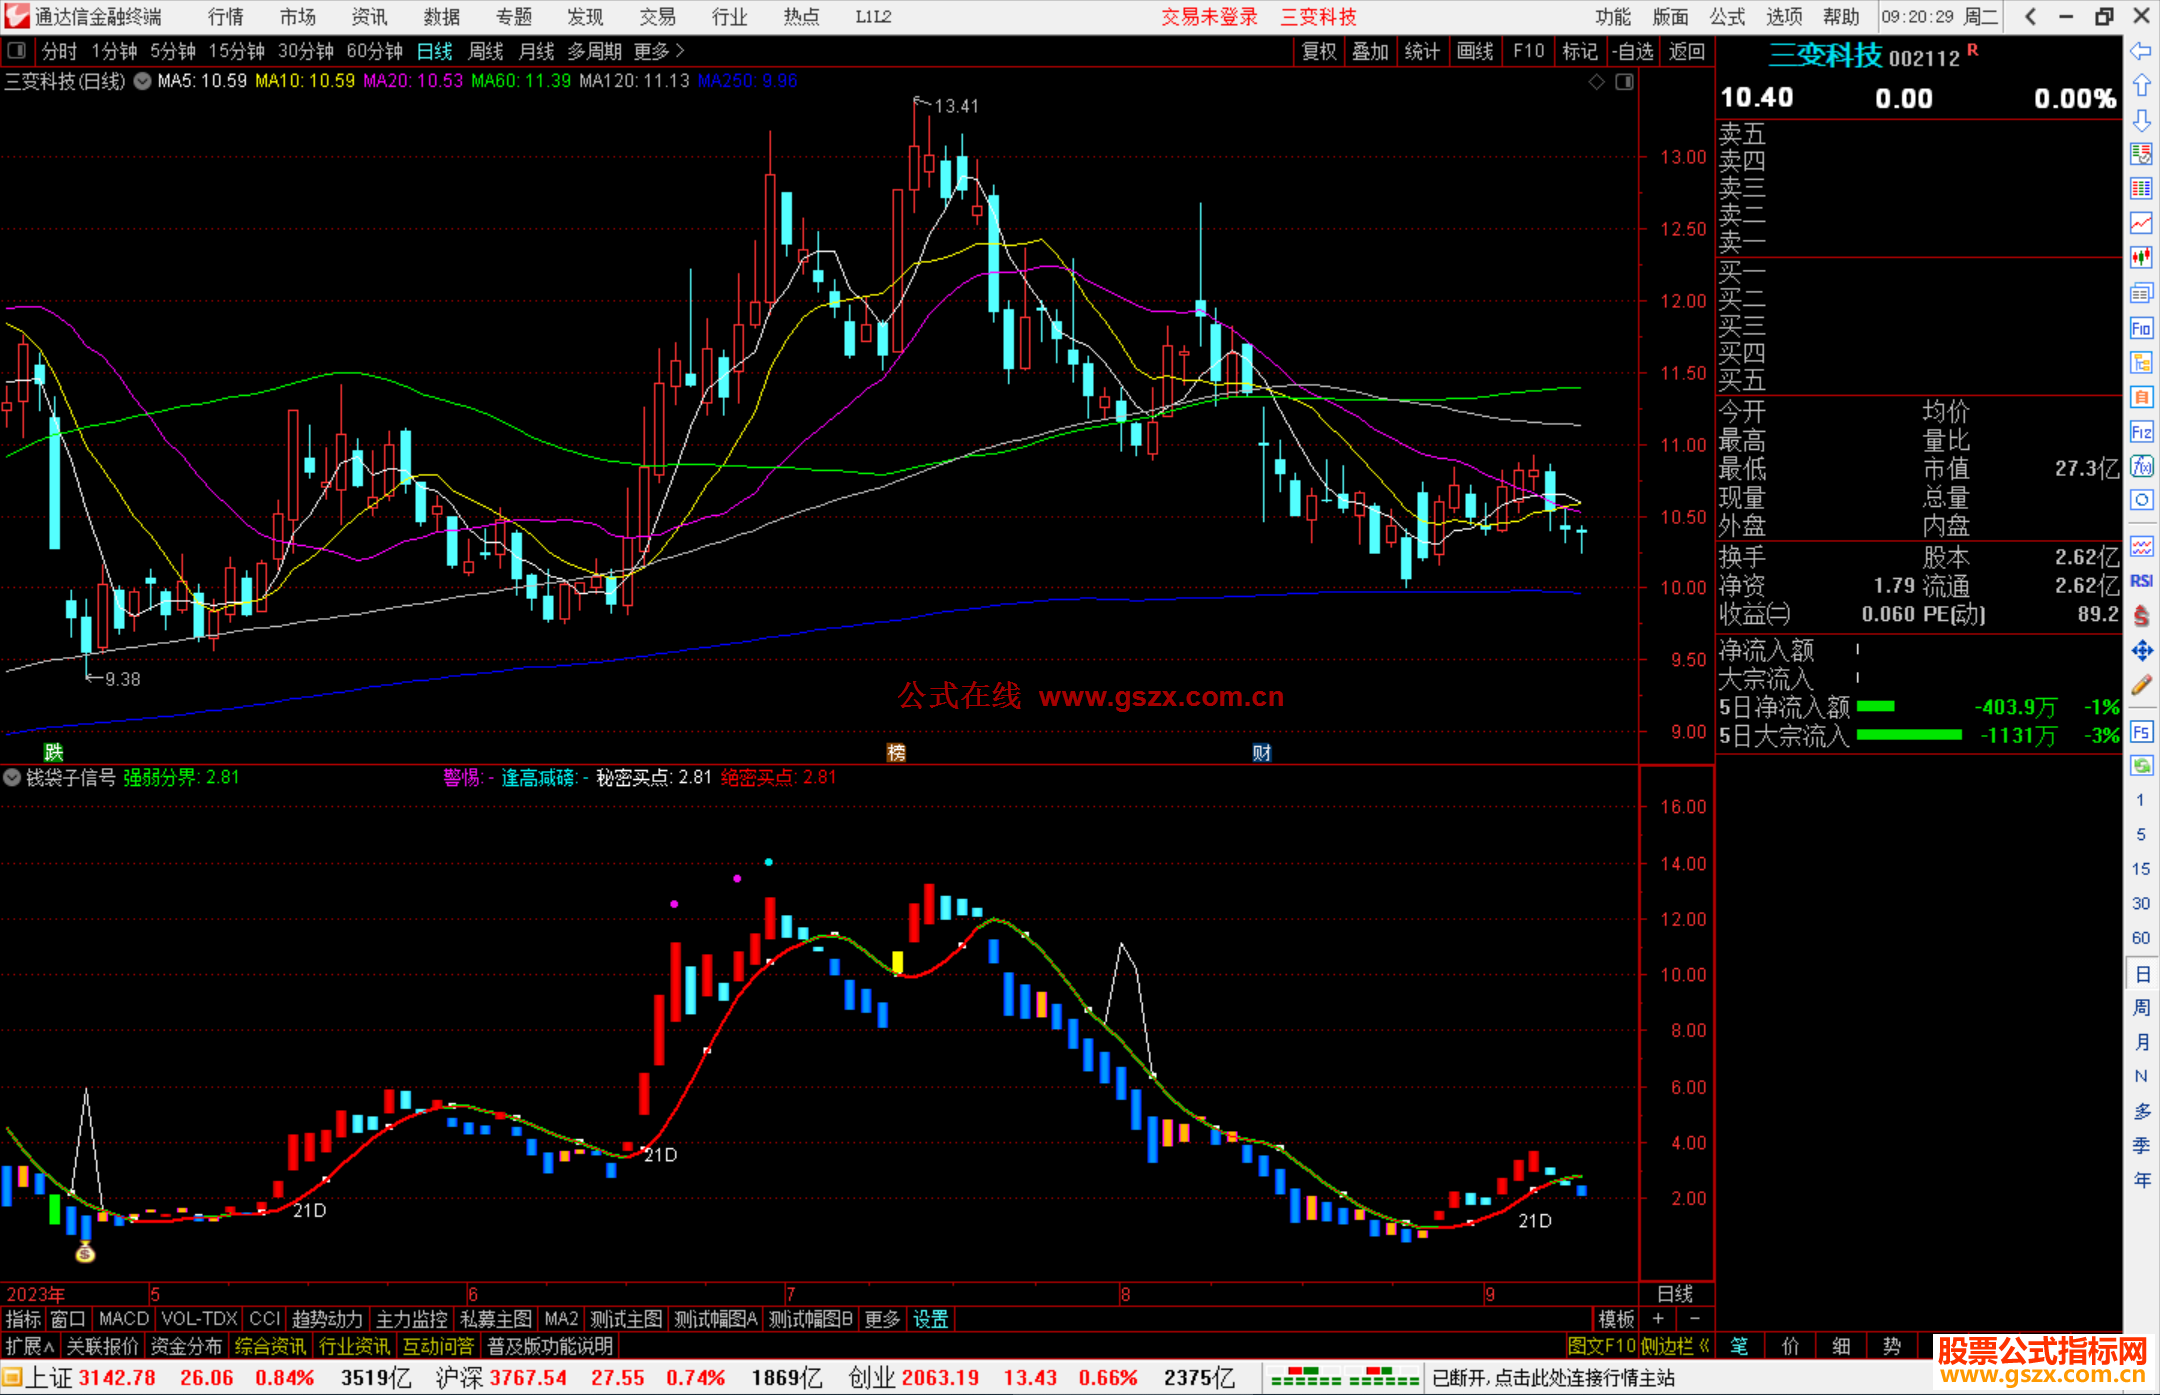Click the F5 chart switch sidebar icon
Screen dimensions: 2160x1395
[2141, 732]
